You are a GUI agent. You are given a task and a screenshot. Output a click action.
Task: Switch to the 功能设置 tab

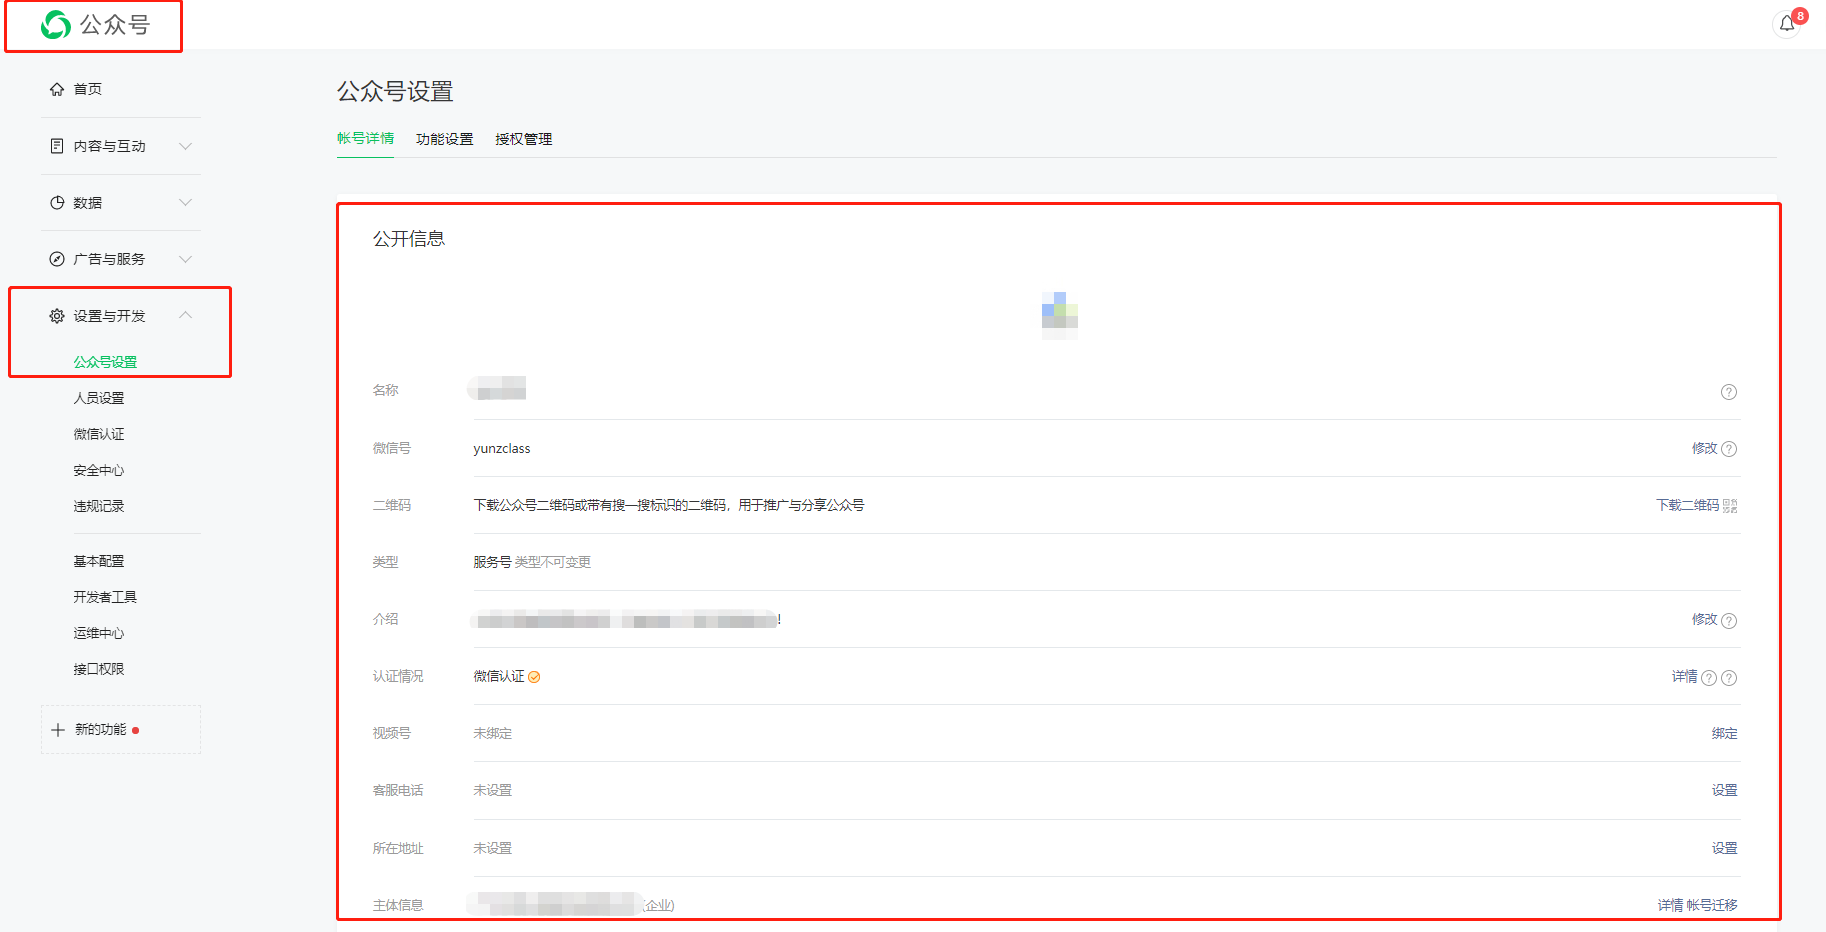point(444,139)
